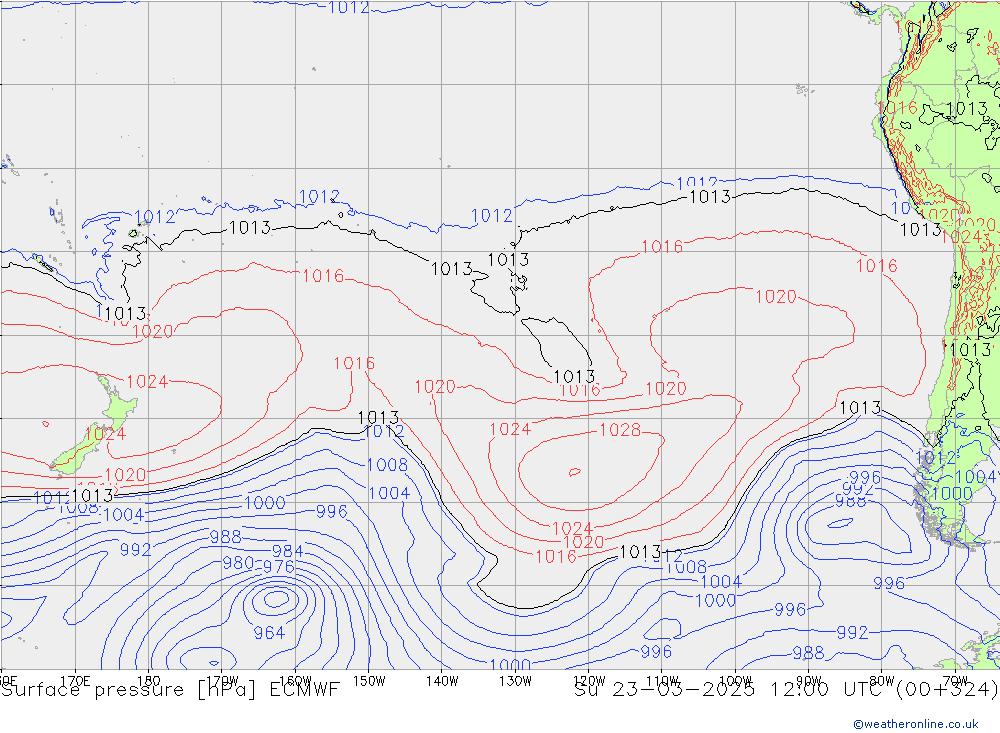
Task: Click the 80W longitude label
Action: 882,681
